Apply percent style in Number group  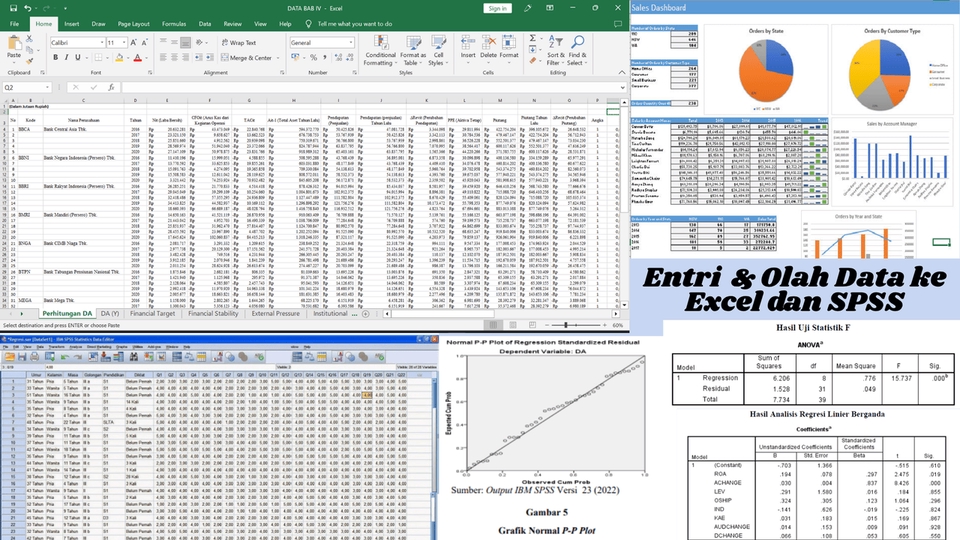(313, 58)
